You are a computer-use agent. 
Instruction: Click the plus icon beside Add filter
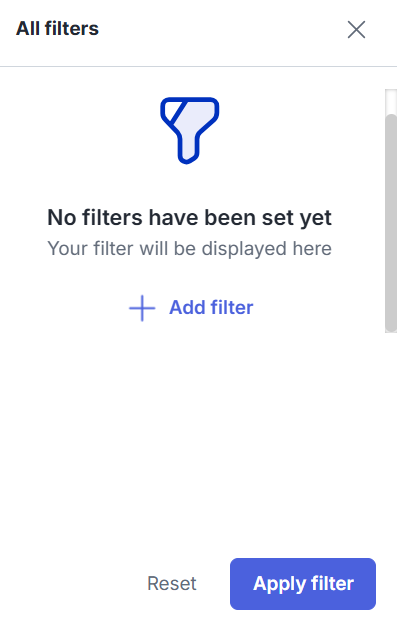(142, 308)
